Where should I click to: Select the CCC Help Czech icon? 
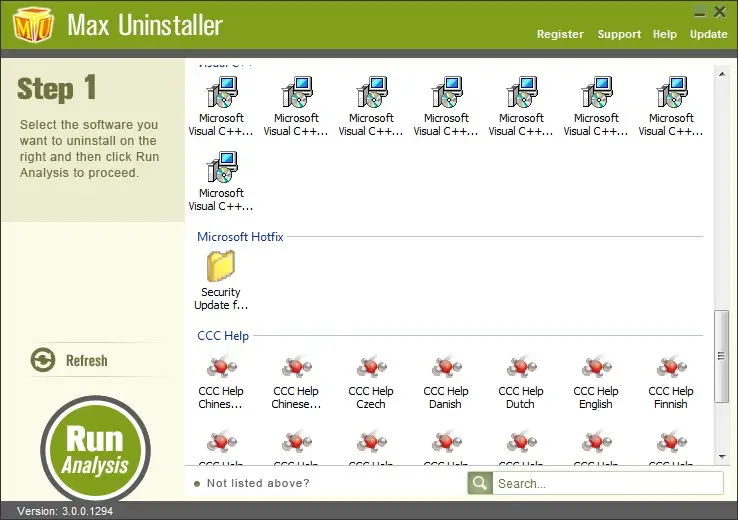tap(371, 368)
